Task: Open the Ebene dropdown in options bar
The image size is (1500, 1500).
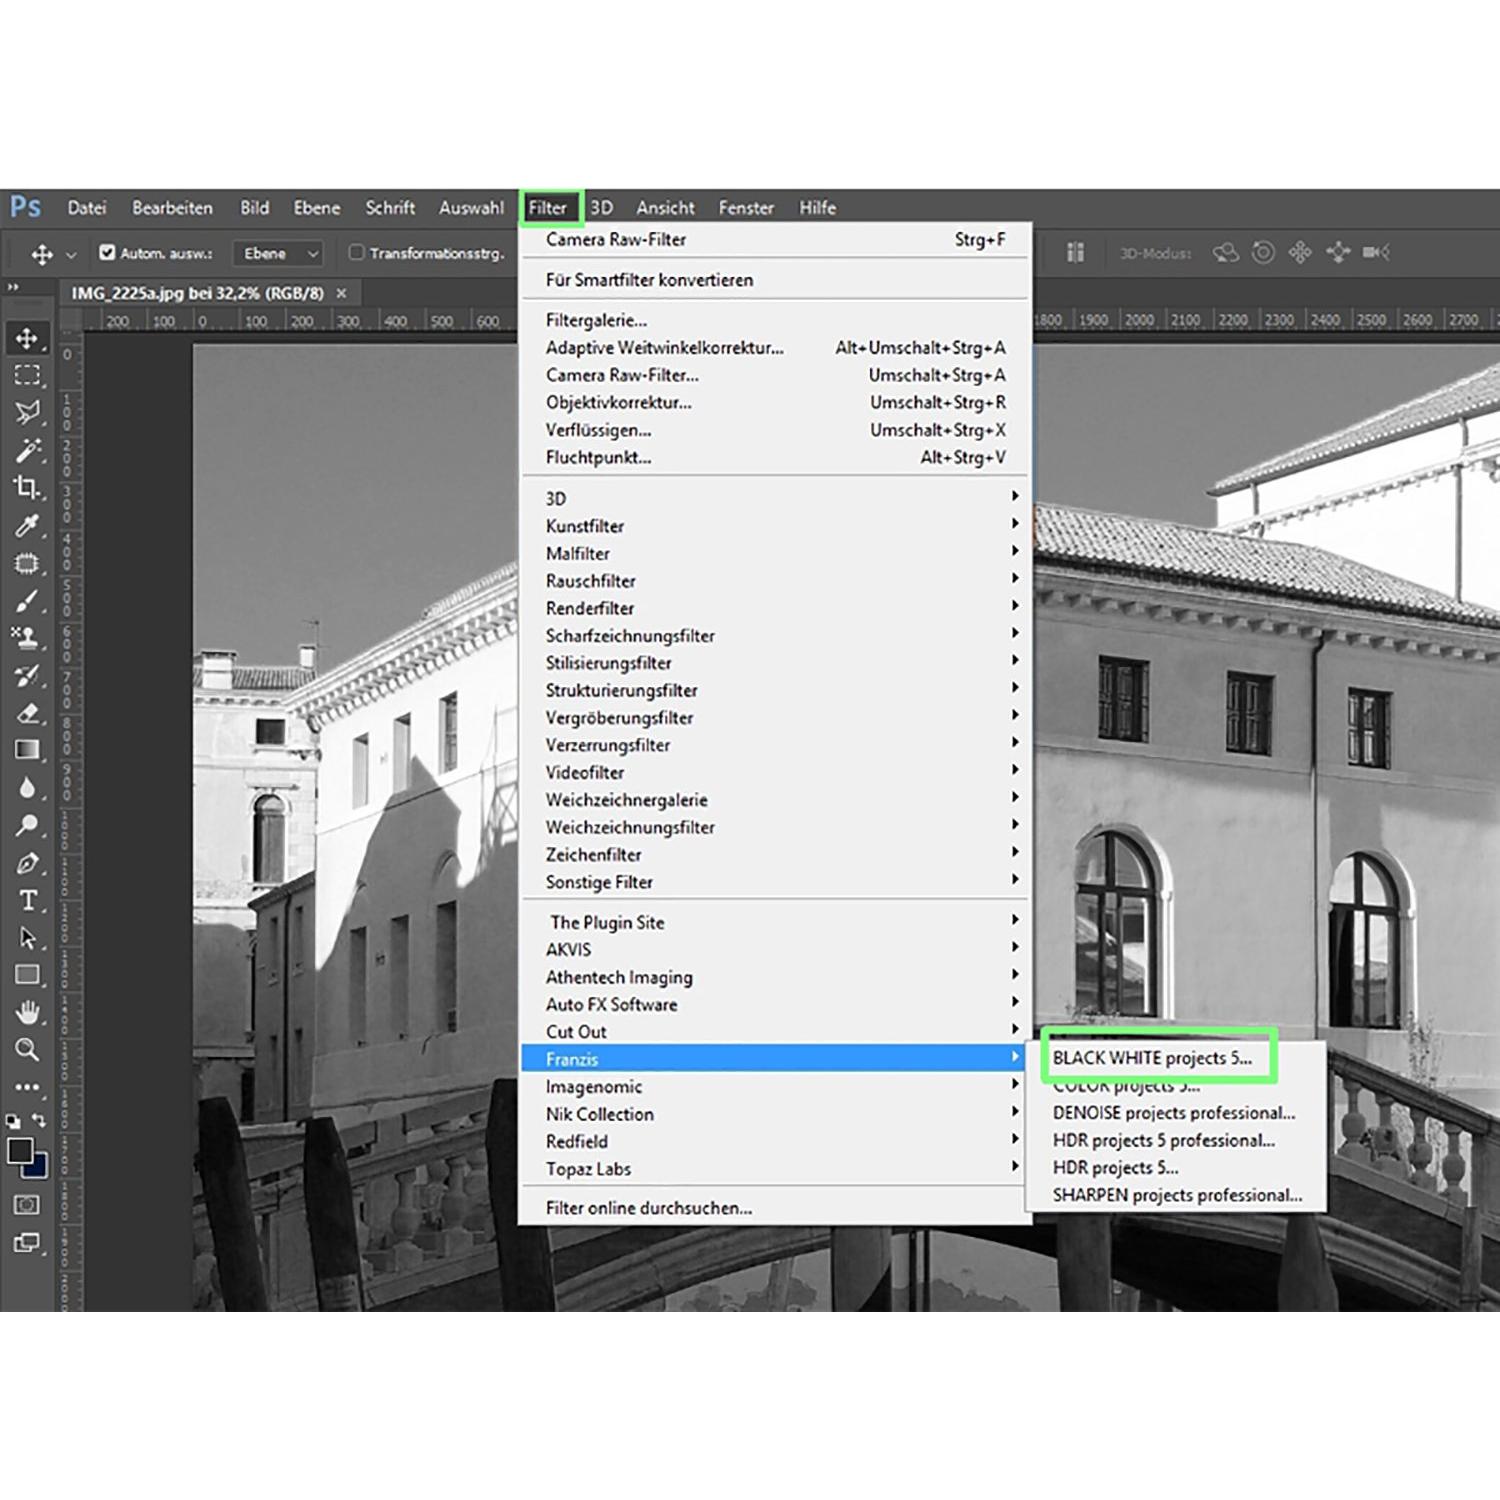Action: (279, 254)
